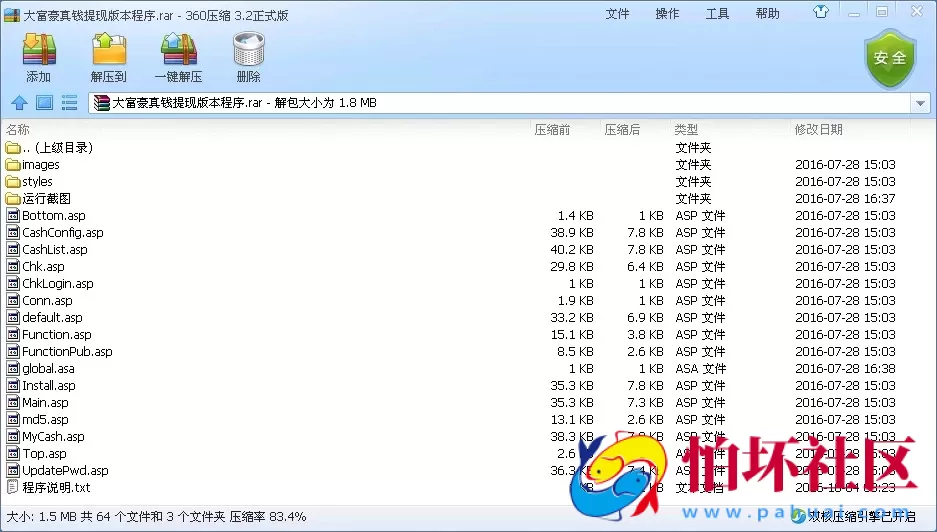Click the 一键解压 (One-click extract) icon
This screenshot has width=937, height=532.
[x=179, y=50]
